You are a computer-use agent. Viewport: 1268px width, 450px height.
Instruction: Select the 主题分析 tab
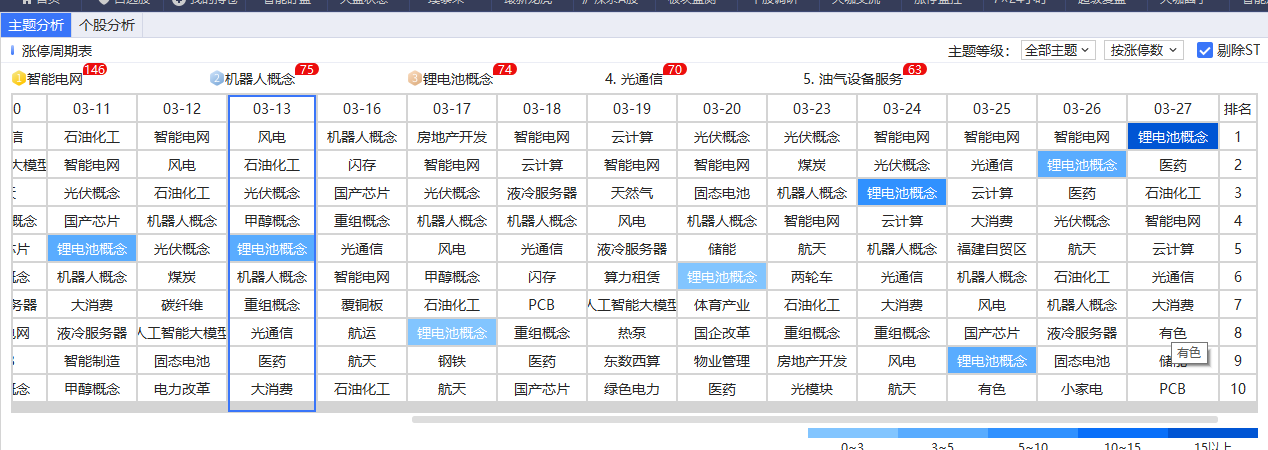[36, 25]
